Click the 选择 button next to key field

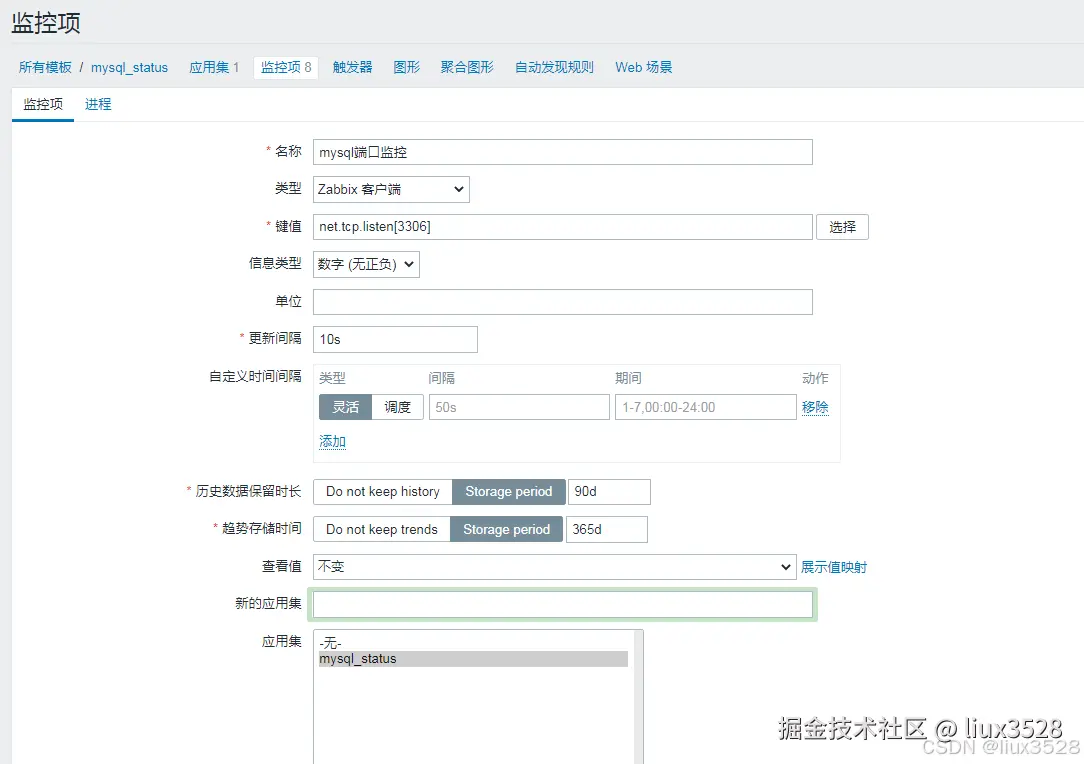click(x=842, y=227)
